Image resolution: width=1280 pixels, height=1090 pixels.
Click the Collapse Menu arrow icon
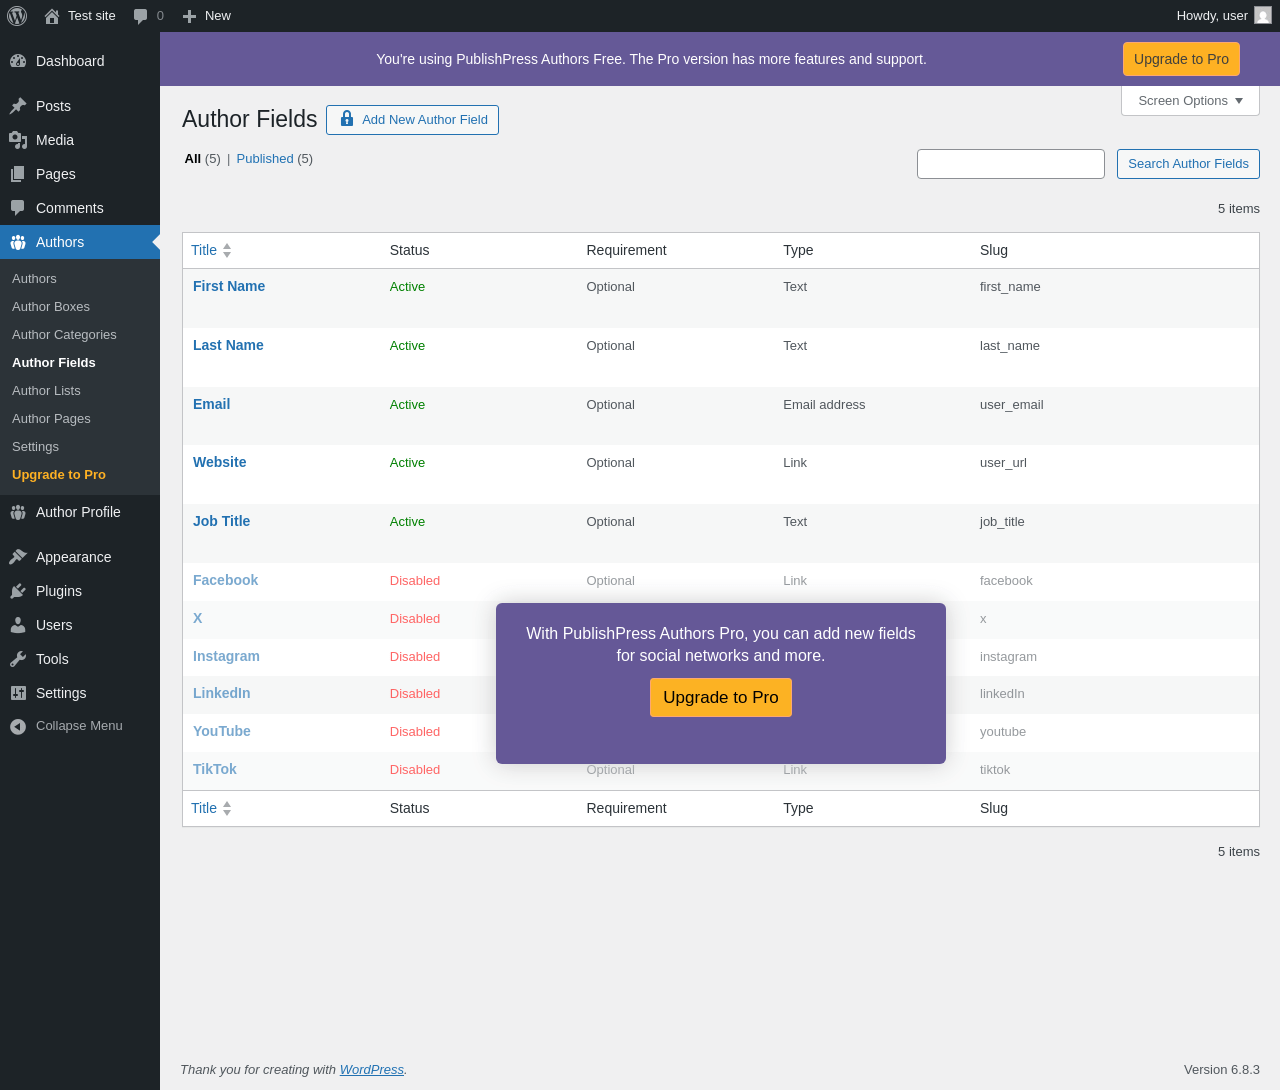(x=18, y=726)
